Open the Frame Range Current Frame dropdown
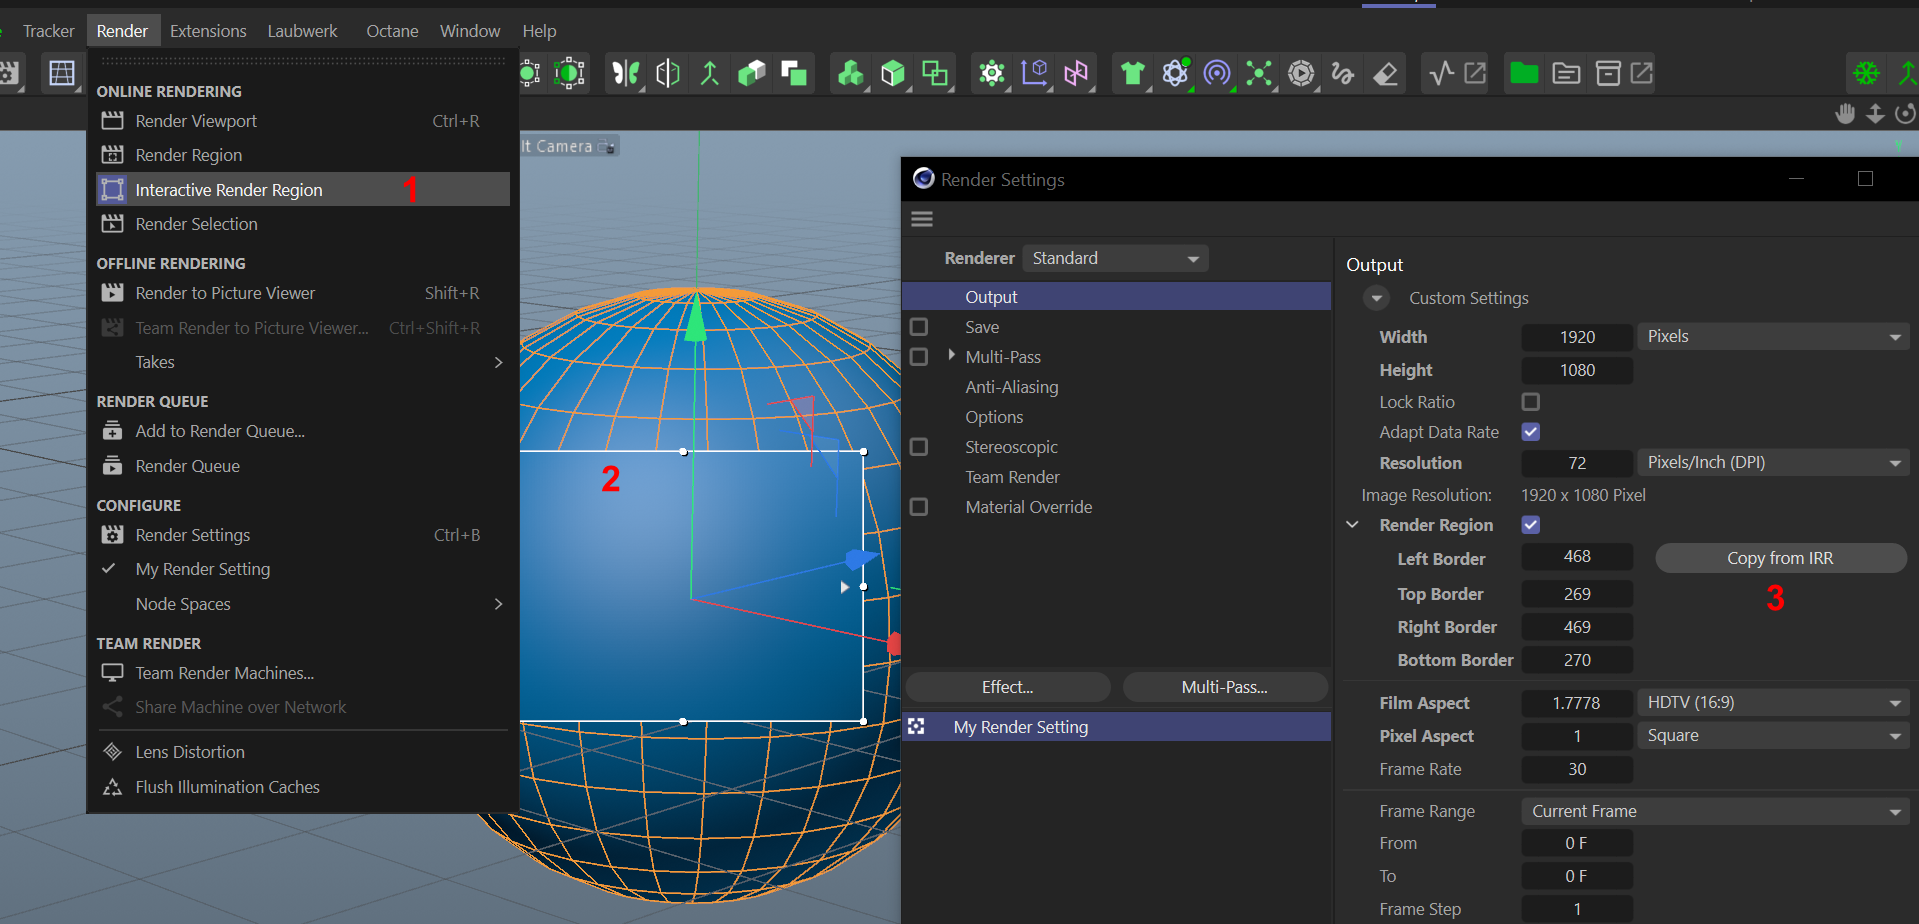 coord(1715,811)
